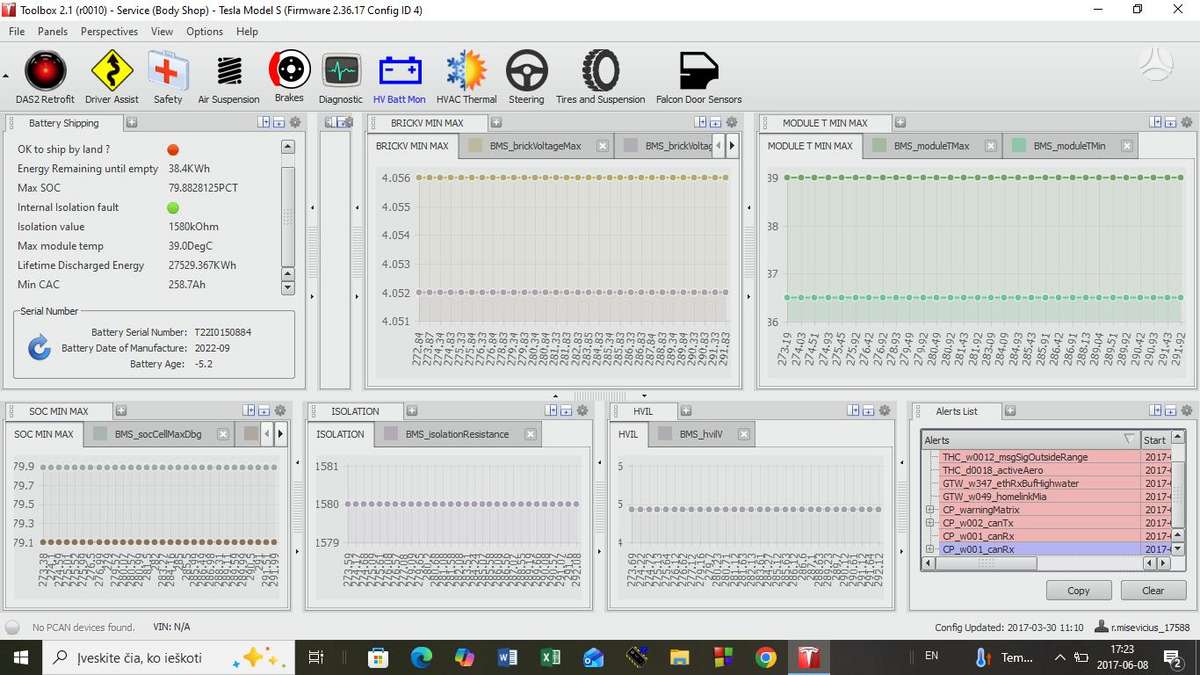1200x675 pixels.
Task: Open the Alerts column filter dropdown
Action: (x=1129, y=439)
